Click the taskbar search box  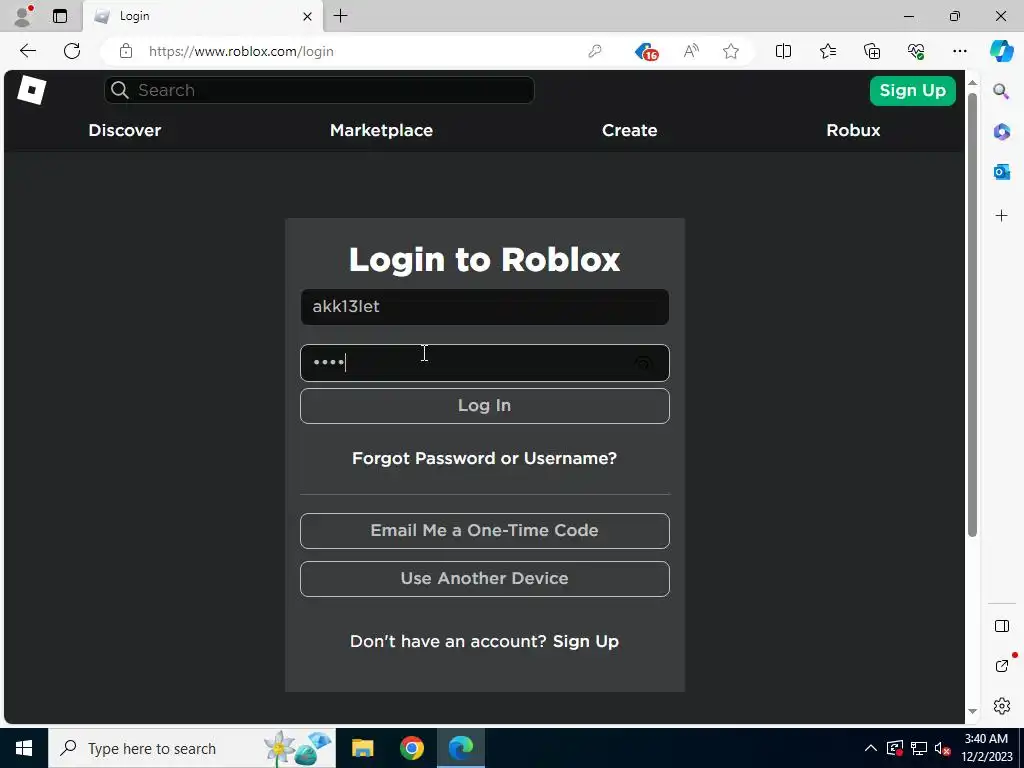click(x=192, y=748)
